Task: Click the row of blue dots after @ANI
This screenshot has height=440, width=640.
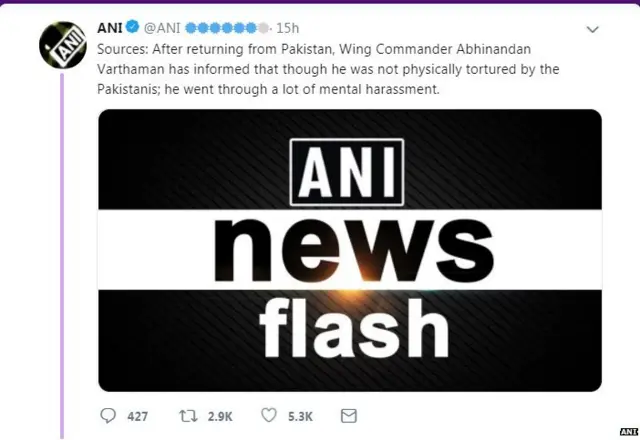Action: point(227,28)
